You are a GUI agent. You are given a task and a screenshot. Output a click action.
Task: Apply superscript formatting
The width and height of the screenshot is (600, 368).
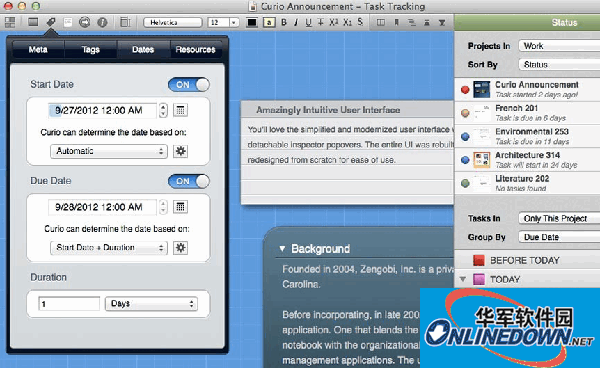point(334,22)
